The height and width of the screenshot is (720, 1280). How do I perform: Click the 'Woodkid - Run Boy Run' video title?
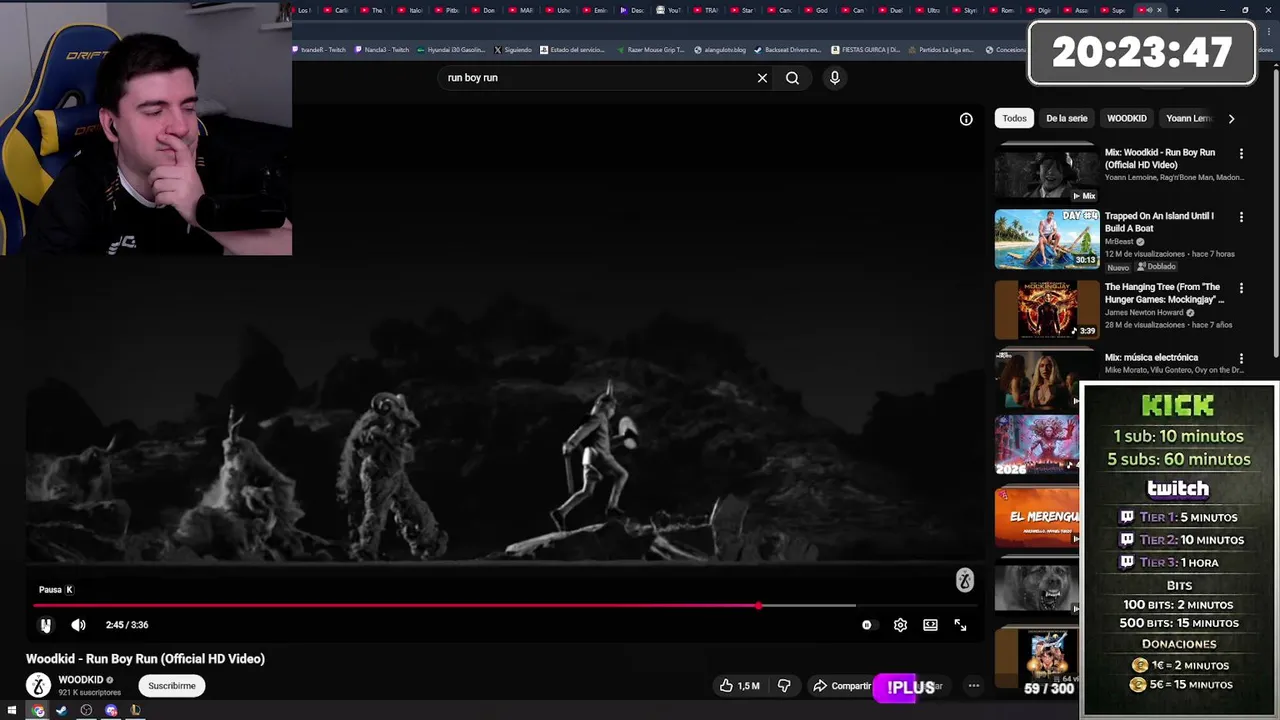tap(145, 659)
